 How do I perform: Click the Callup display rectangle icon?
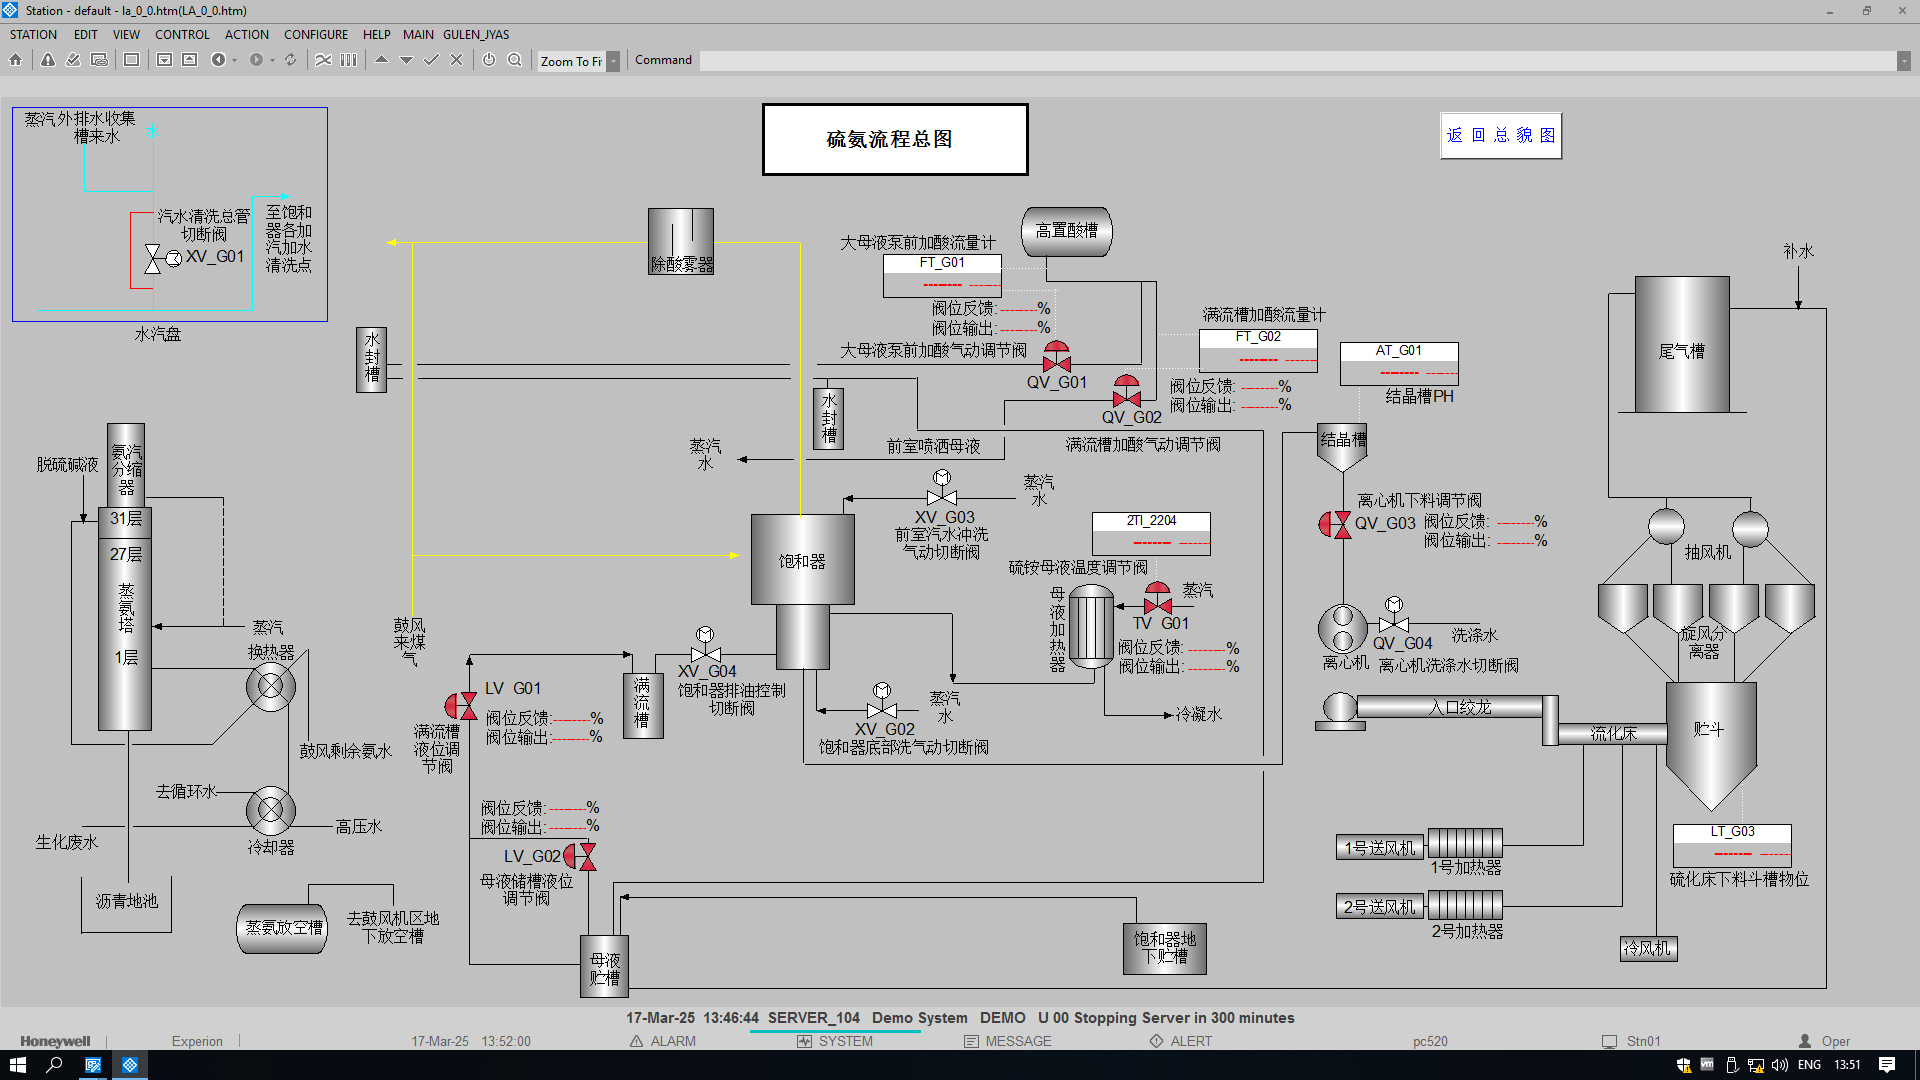[131, 60]
